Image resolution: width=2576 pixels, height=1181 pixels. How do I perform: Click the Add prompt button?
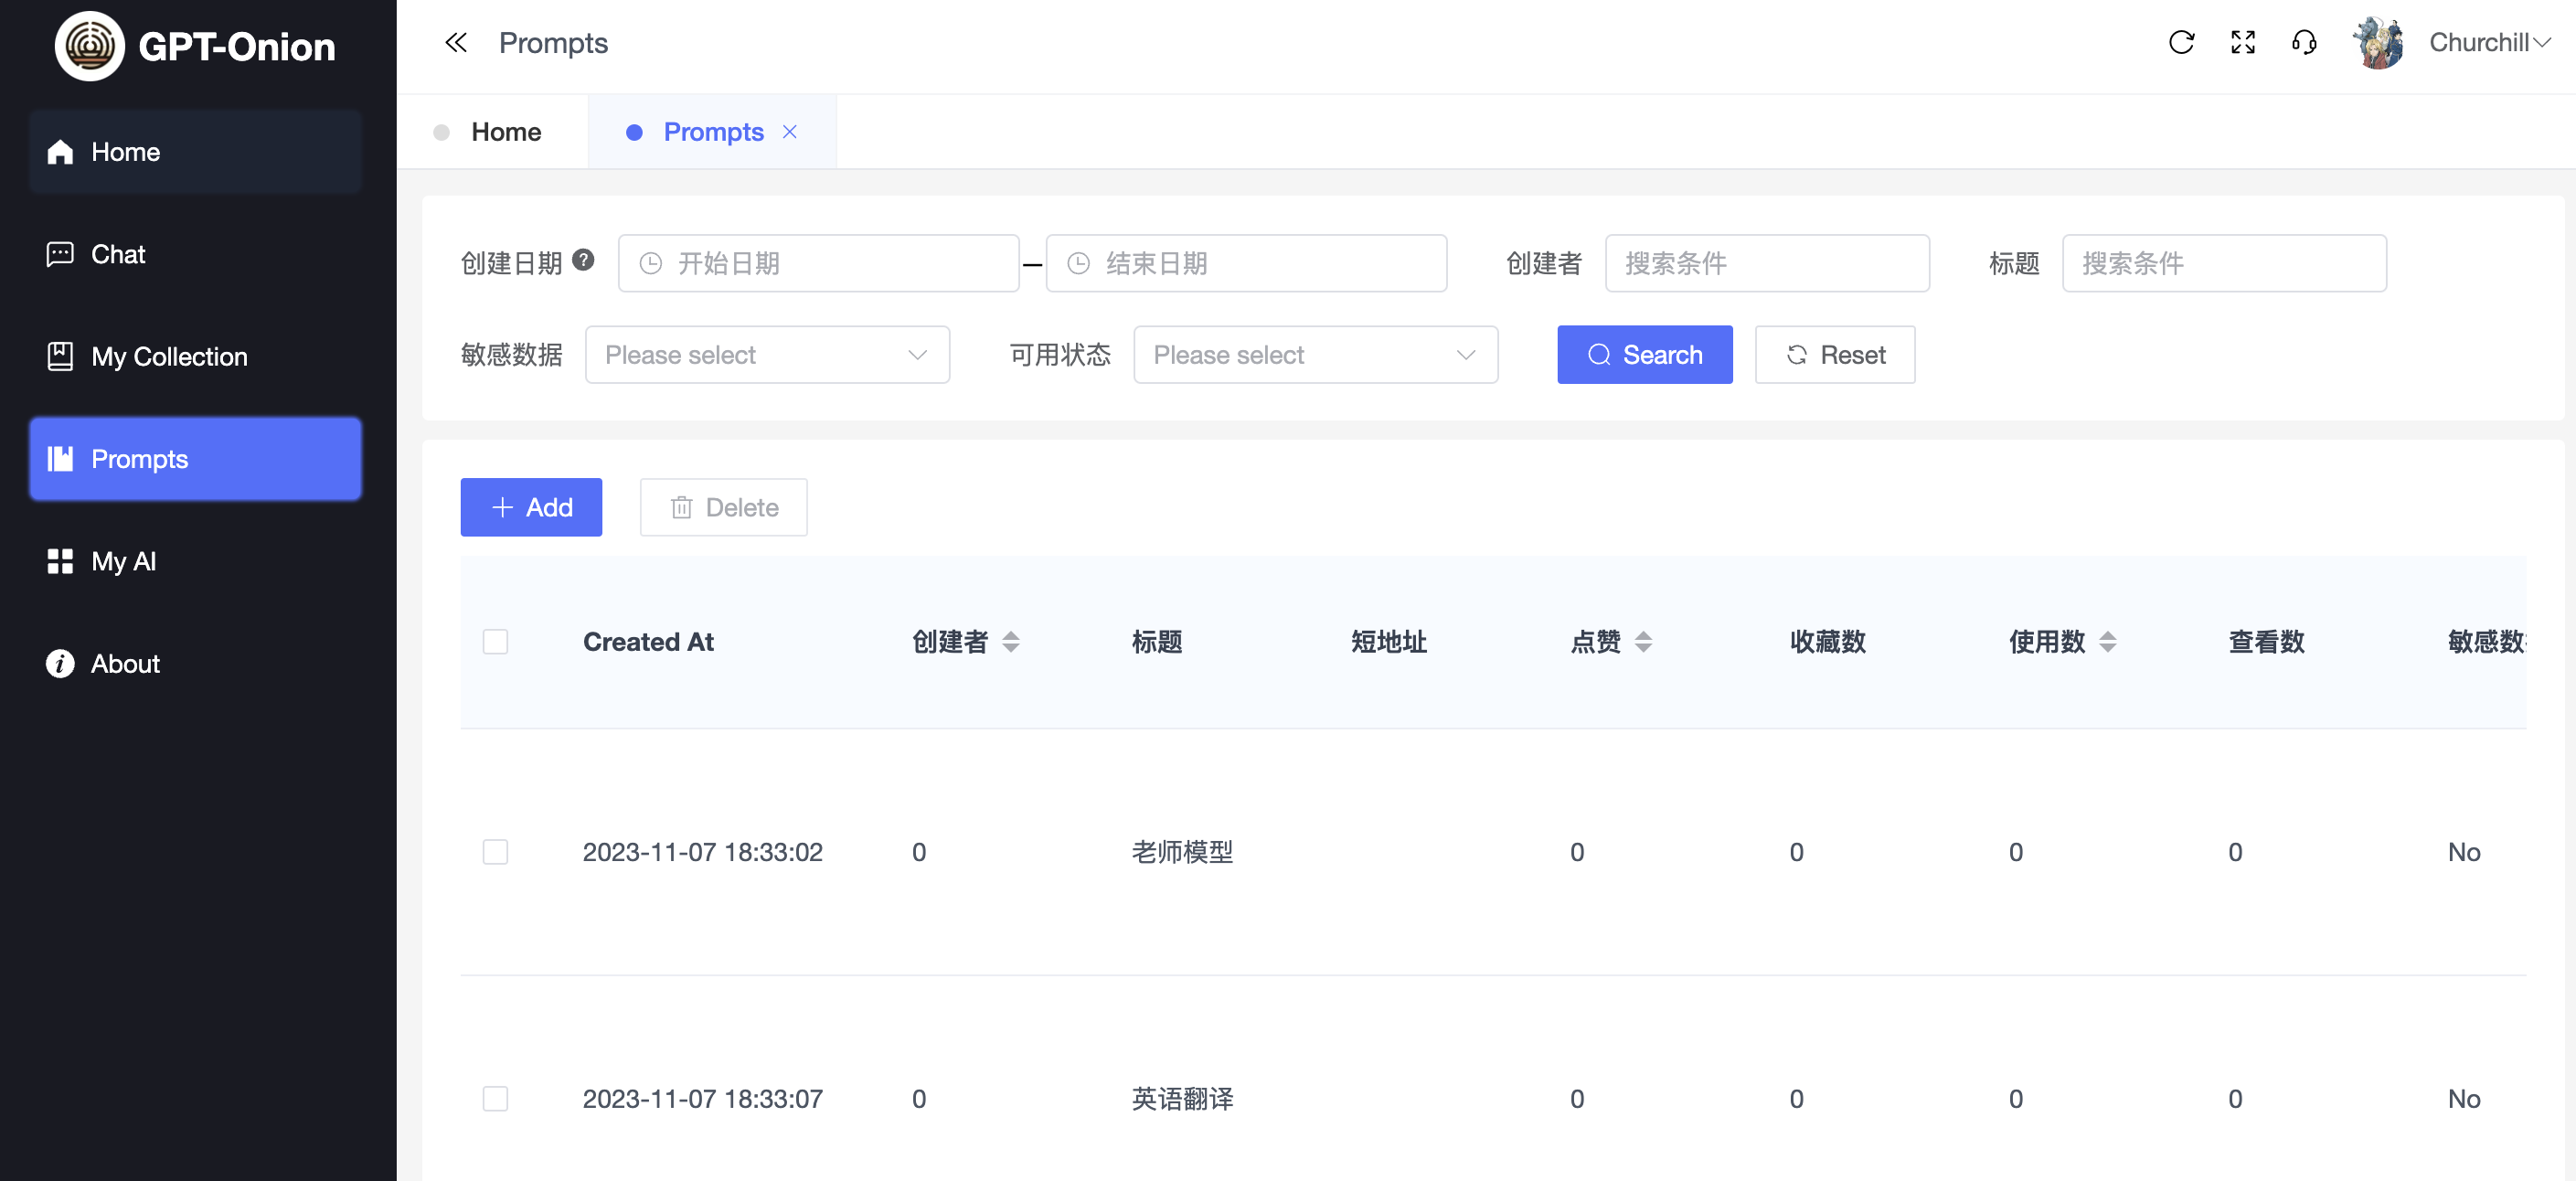[x=531, y=508]
